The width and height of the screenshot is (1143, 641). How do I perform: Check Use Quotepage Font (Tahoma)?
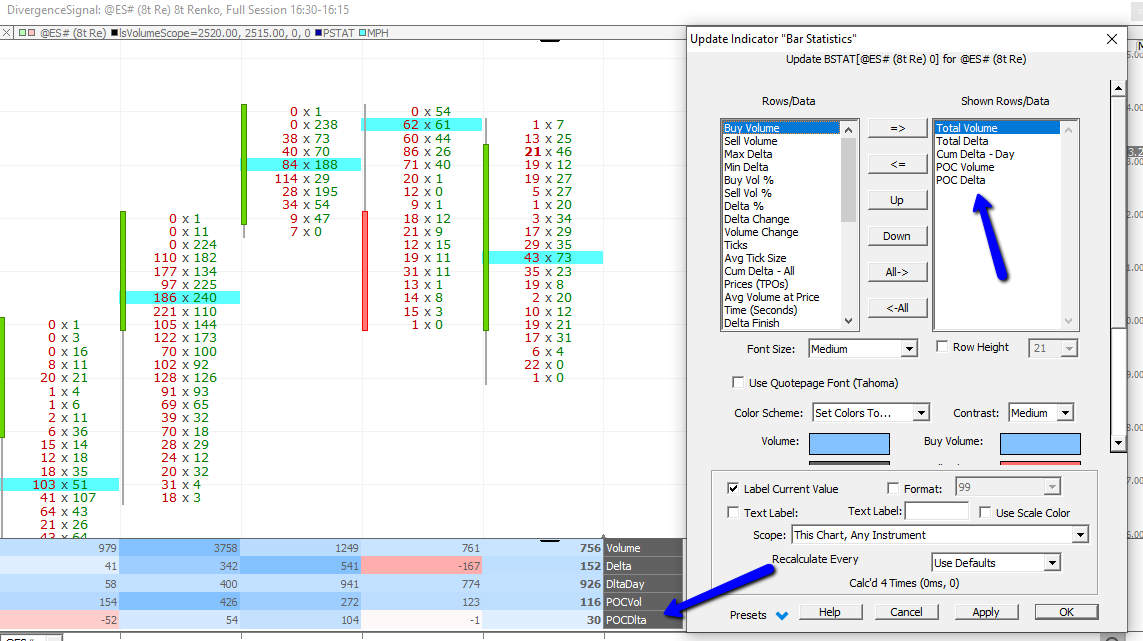[738, 382]
